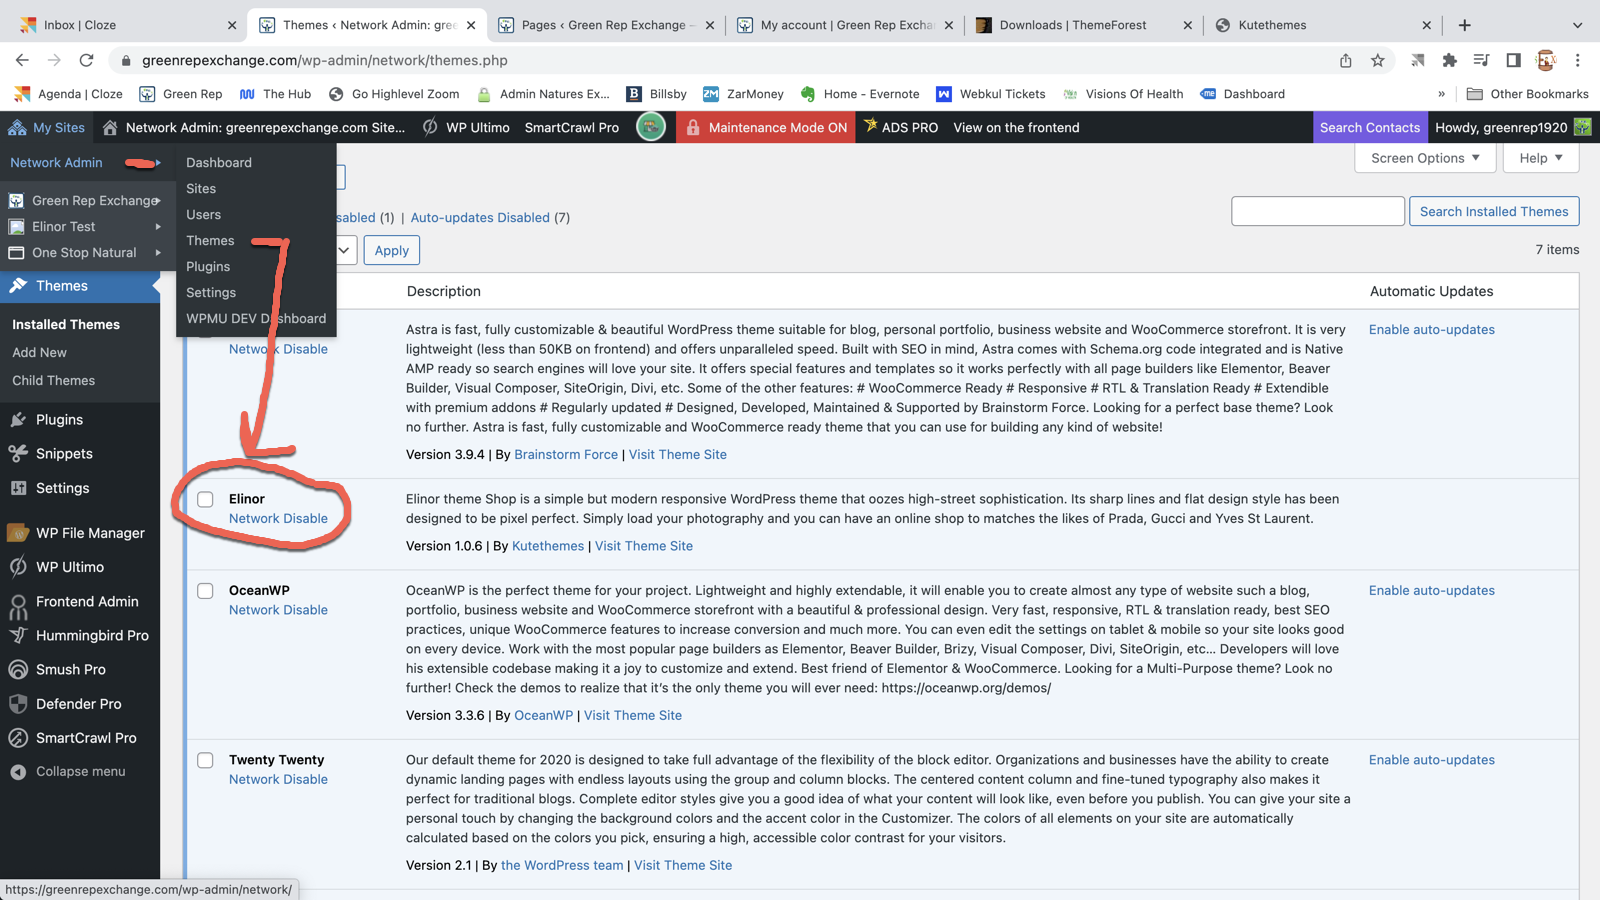
Task: Open Child Themes in sidebar
Action: point(54,380)
